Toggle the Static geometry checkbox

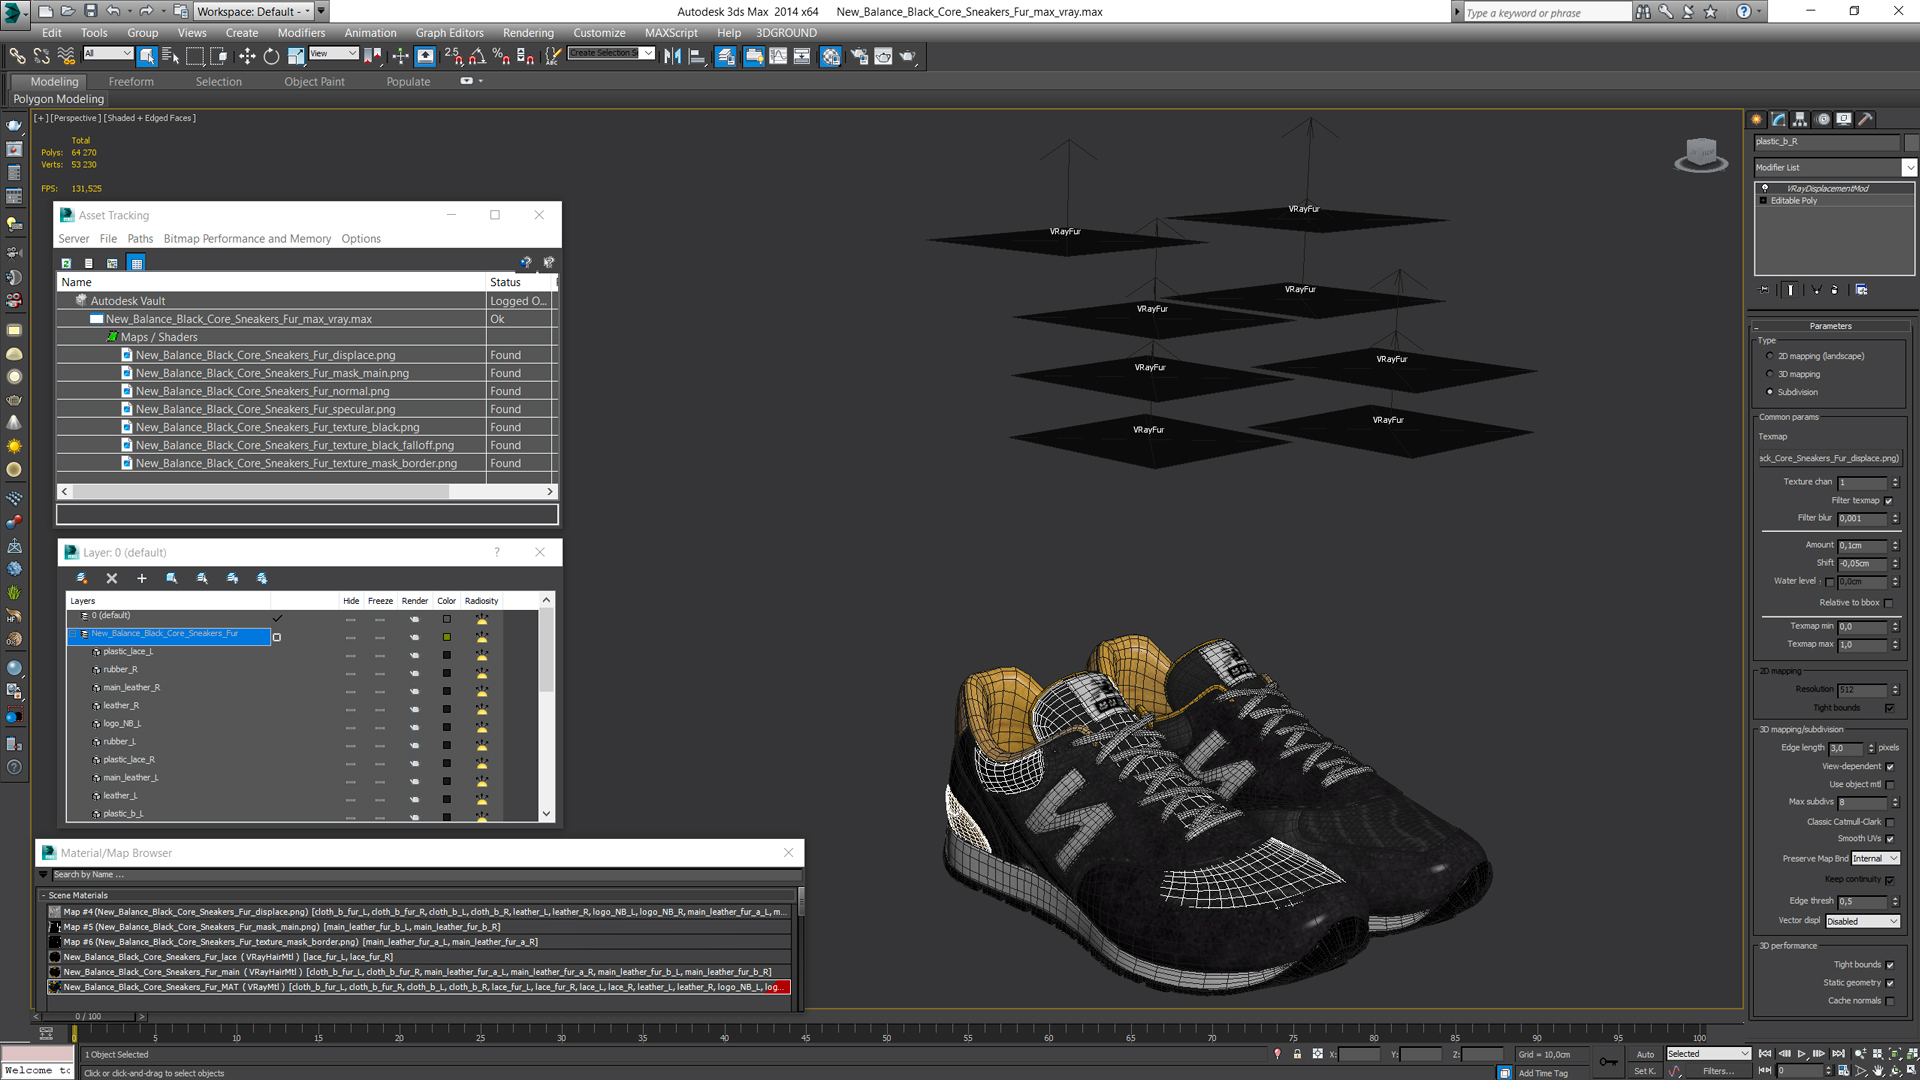(x=1890, y=983)
